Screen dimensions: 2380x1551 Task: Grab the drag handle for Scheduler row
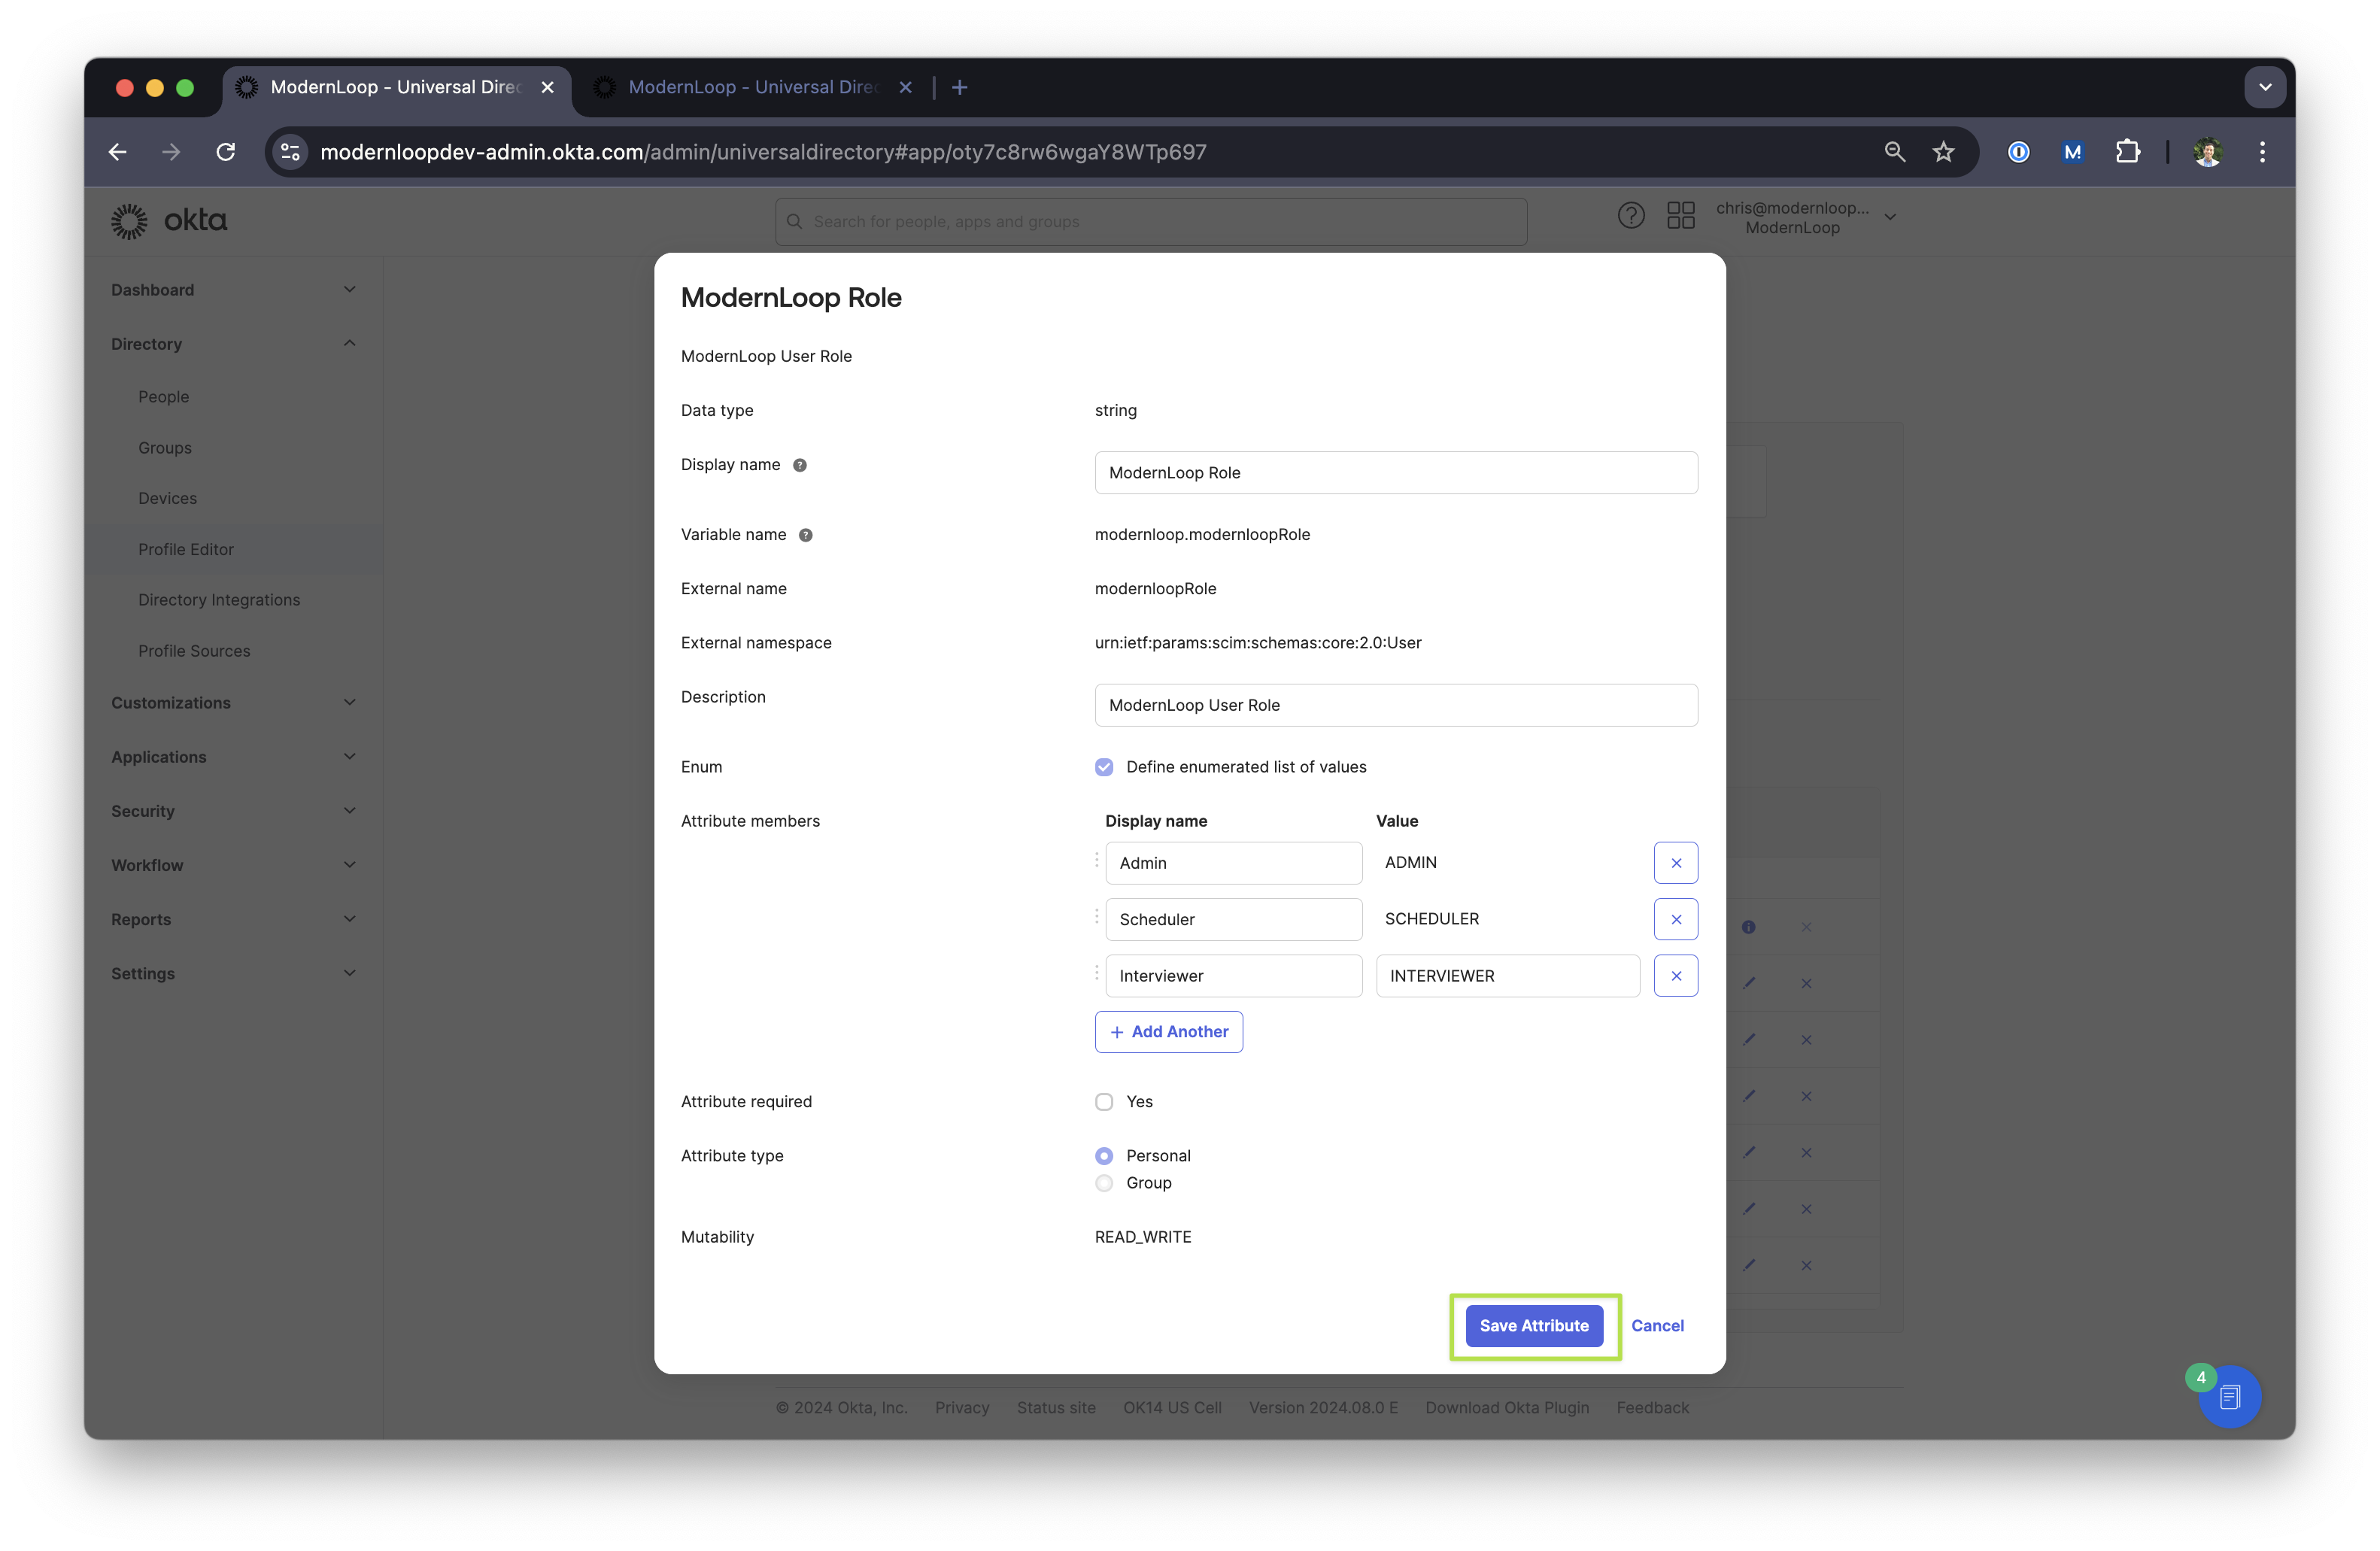click(1096, 916)
